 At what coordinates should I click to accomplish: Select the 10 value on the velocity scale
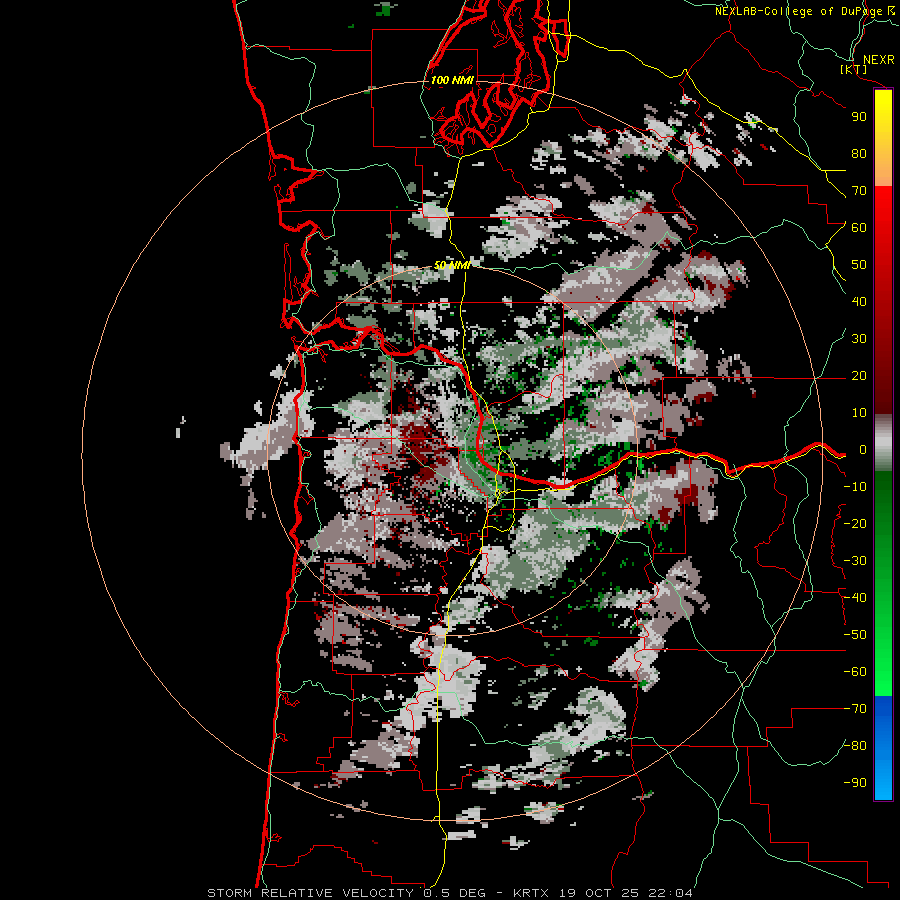point(859,413)
